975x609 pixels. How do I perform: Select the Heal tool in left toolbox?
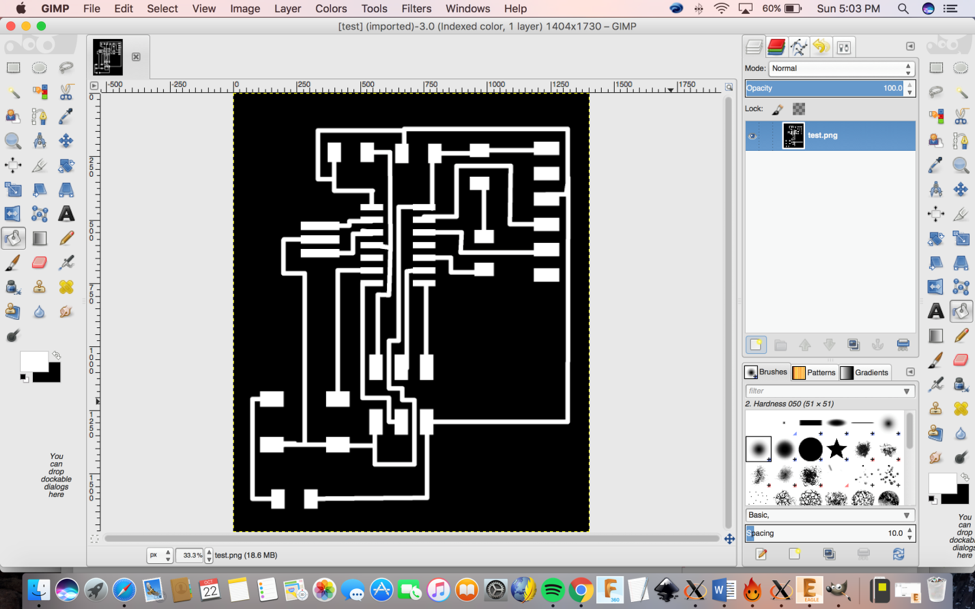click(66, 287)
